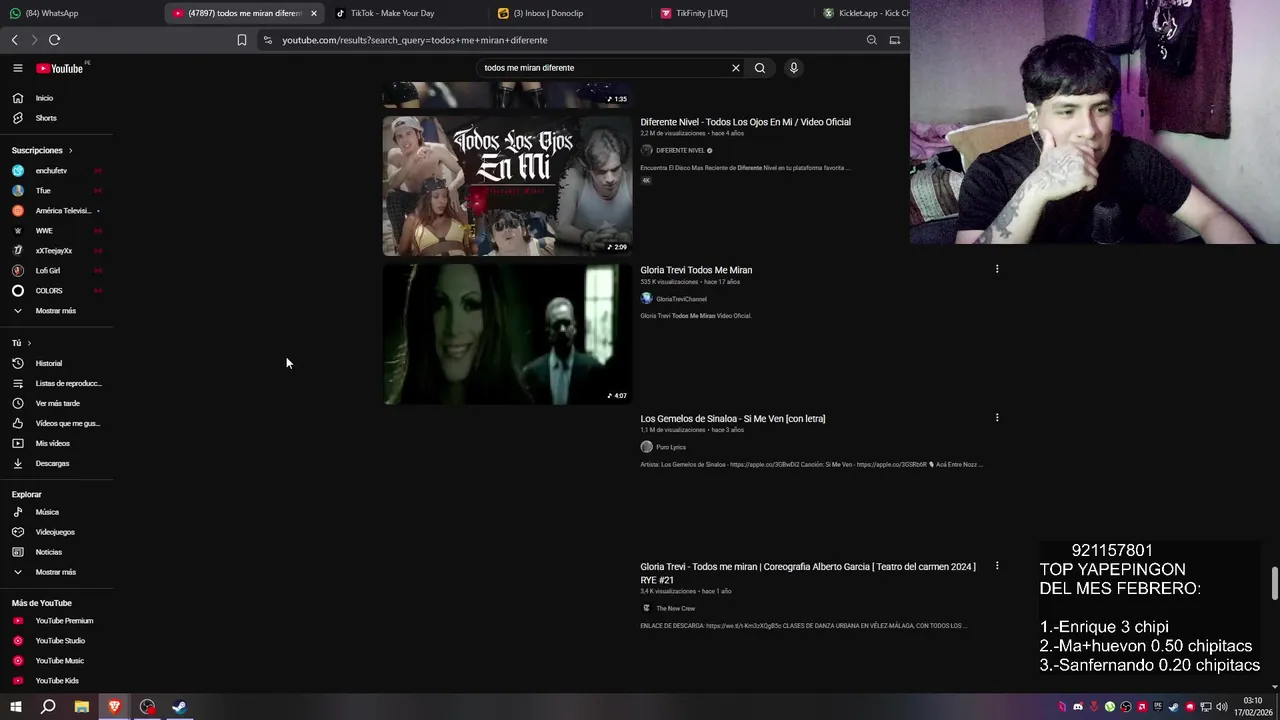Browse Noticias under Explorar

pyautogui.click(x=56, y=552)
